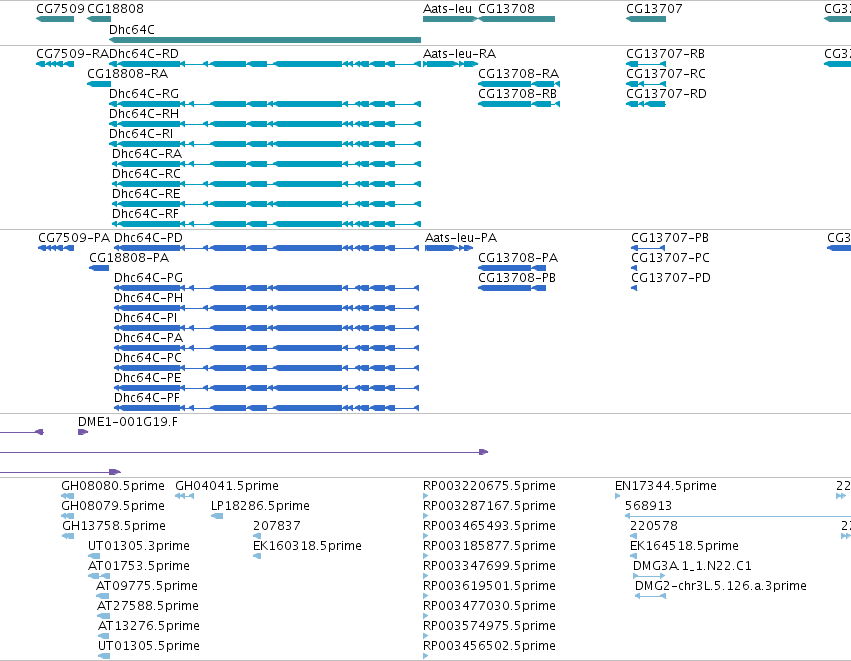Screen dimensions: 851x661
Task: Select the CG13707-RC transcript
Action: click(646, 84)
